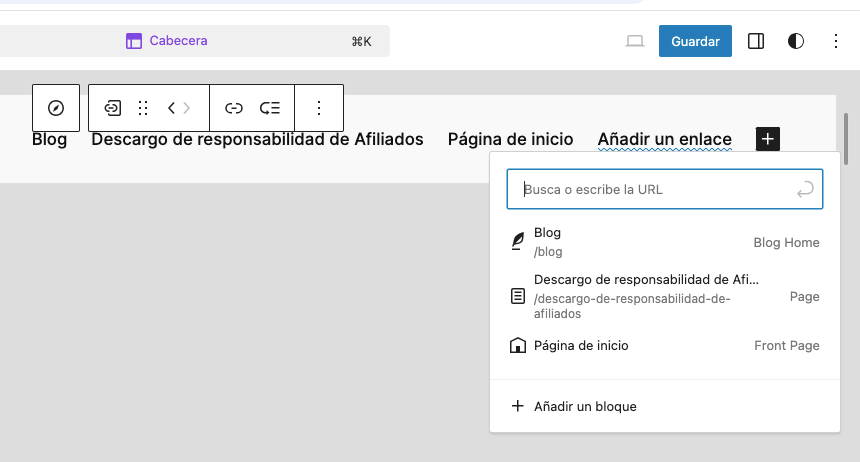Move the menu item right
860x462 pixels.
click(187, 108)
